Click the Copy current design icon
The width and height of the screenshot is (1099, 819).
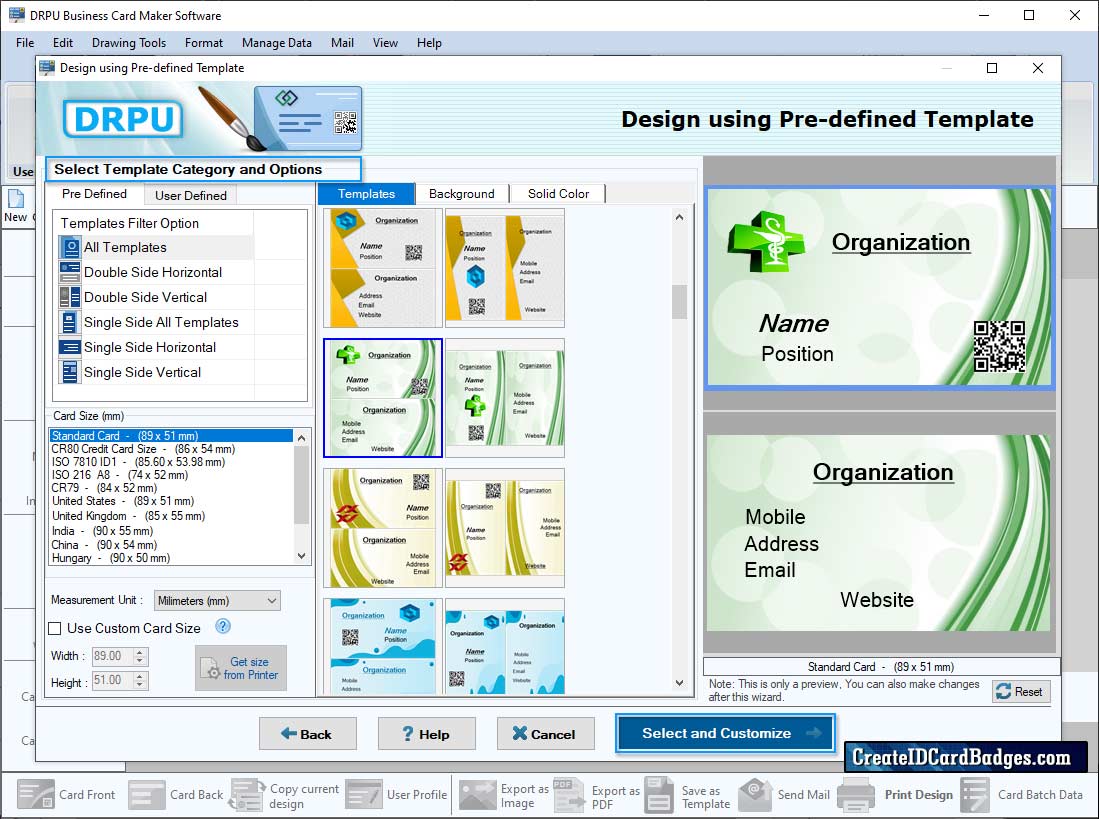point(247,794)
